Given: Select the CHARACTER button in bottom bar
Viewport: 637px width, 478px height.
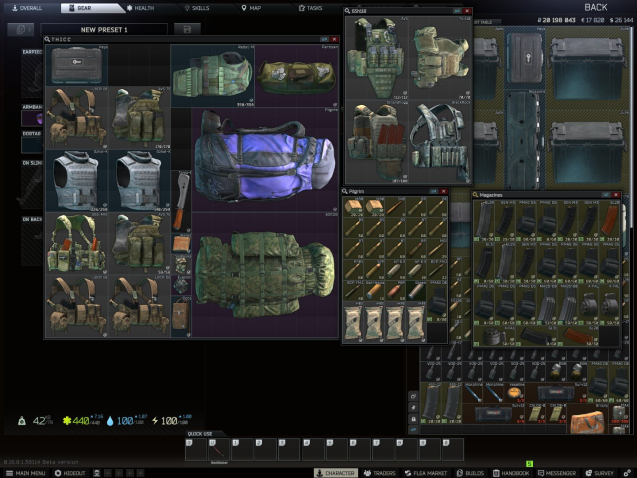Looking at the screenshot, I should (336, 473).
